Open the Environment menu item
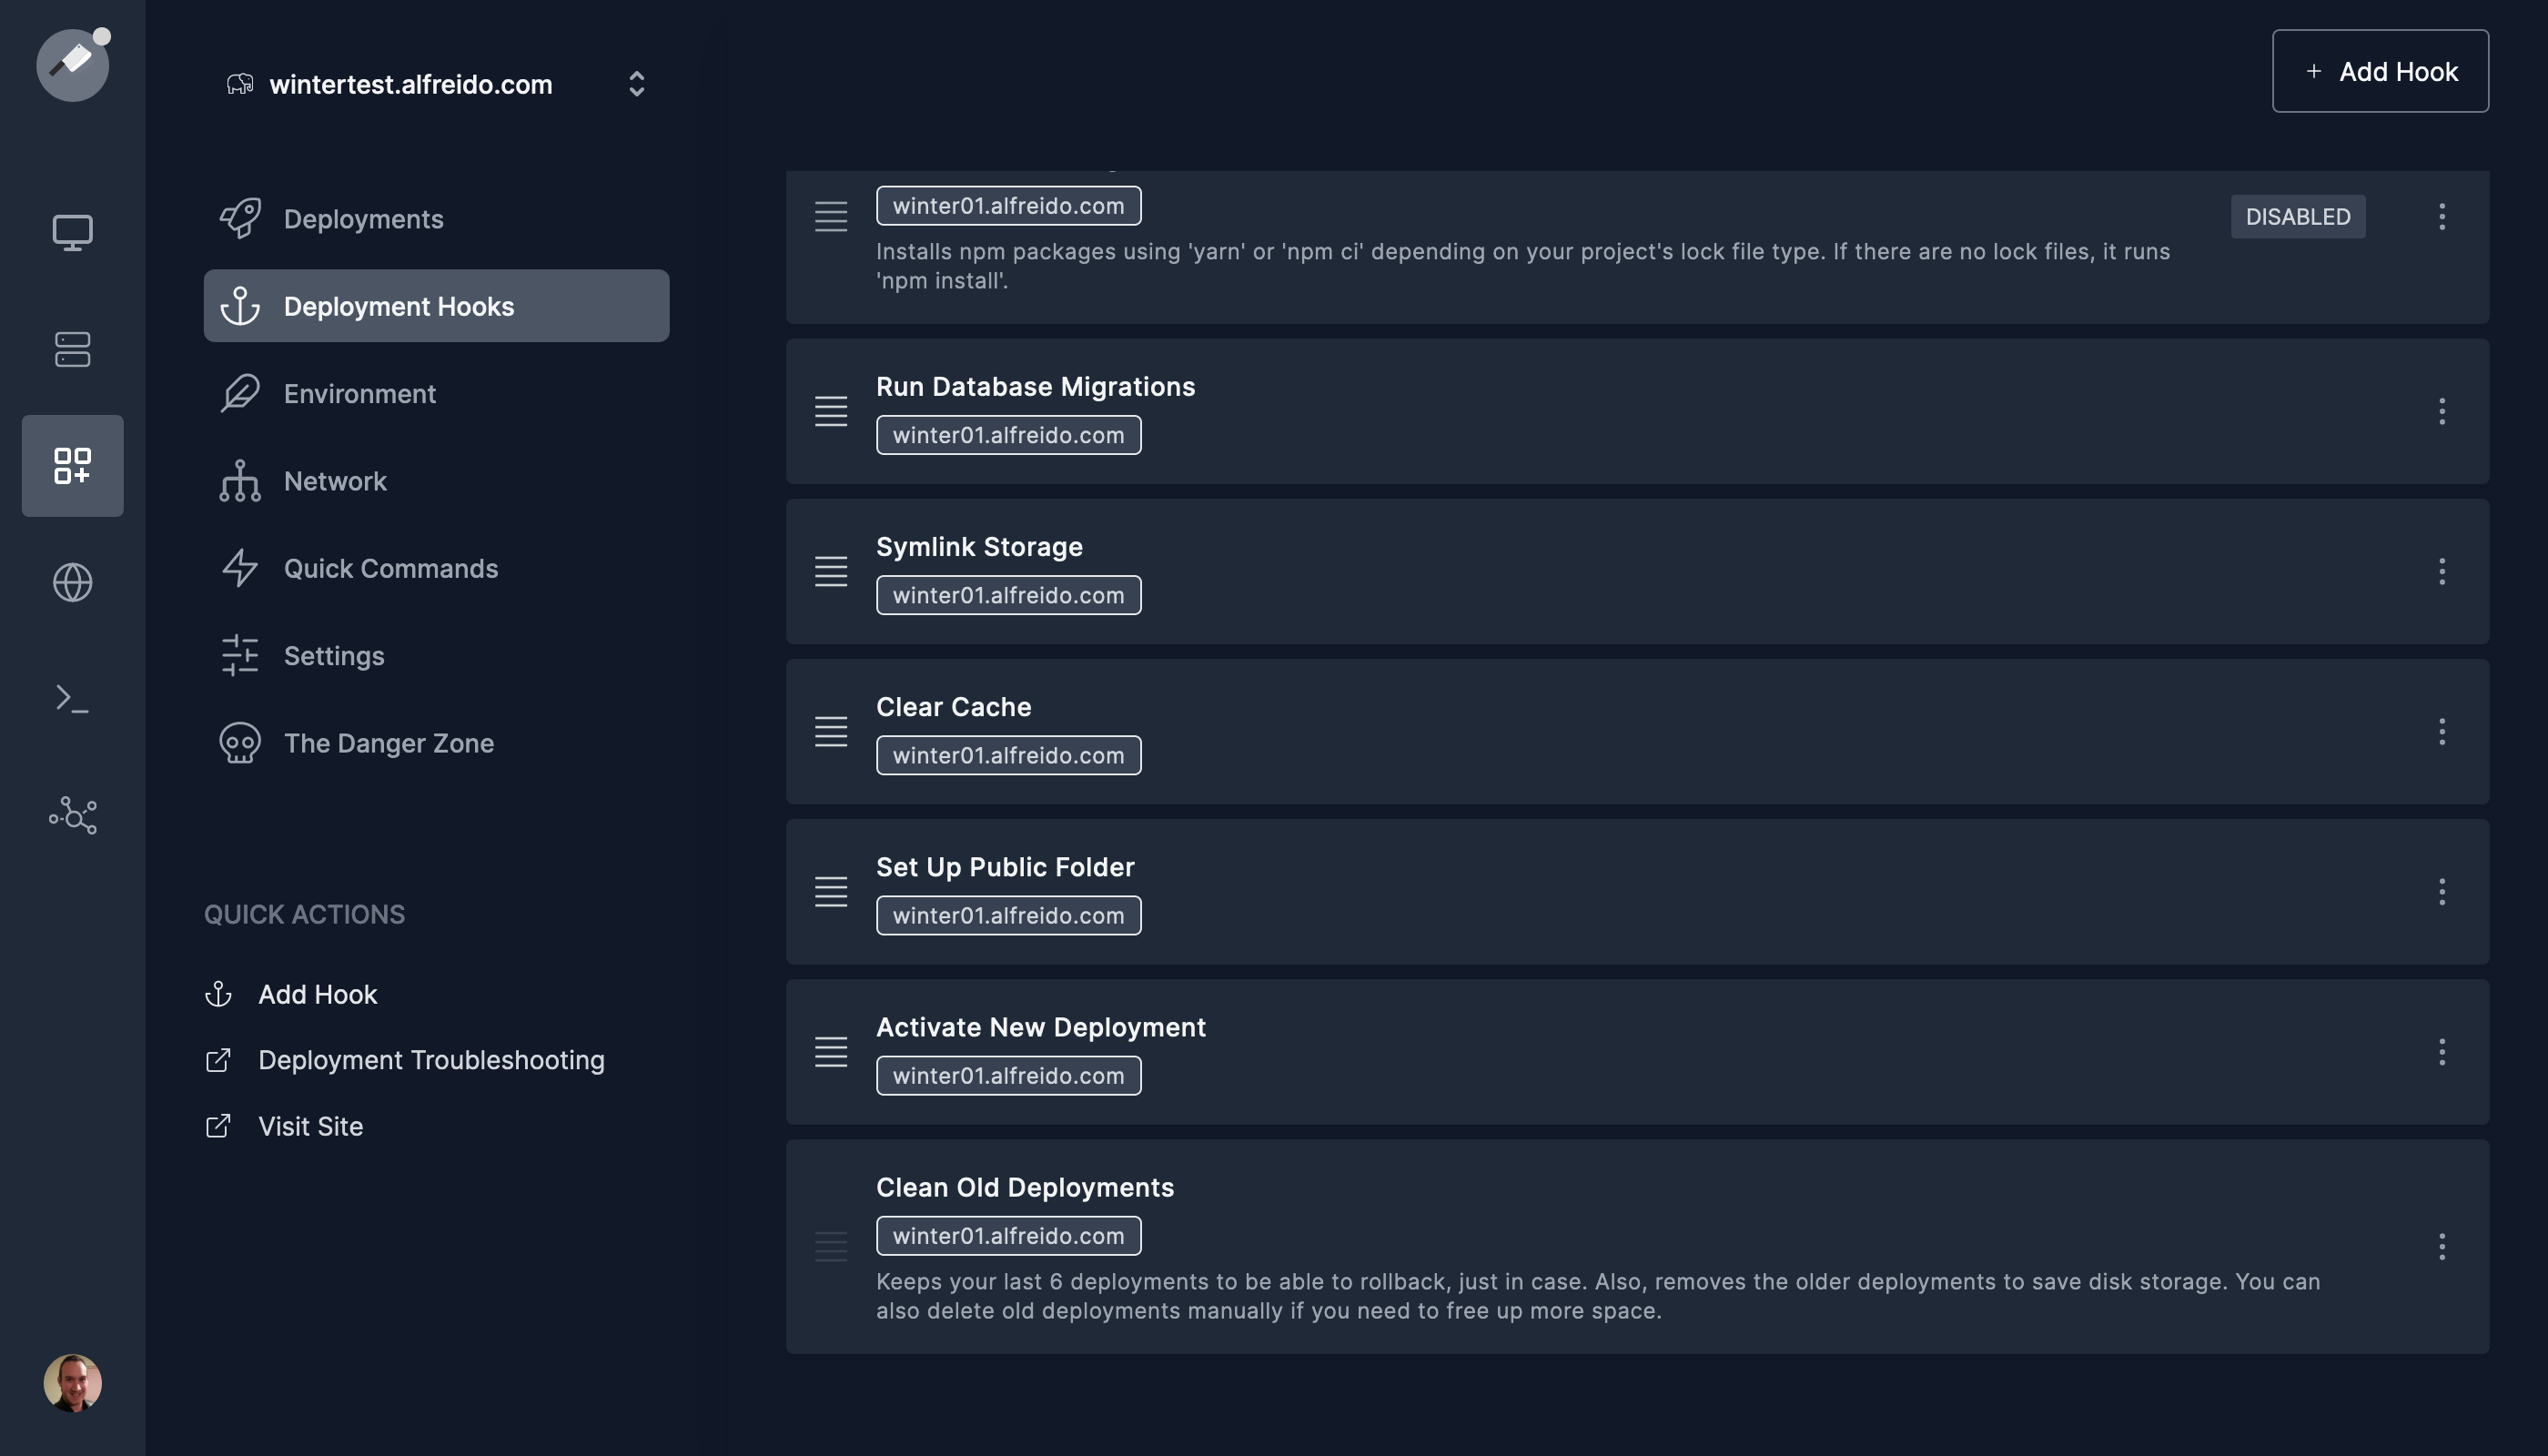 [x=359, y=394]
